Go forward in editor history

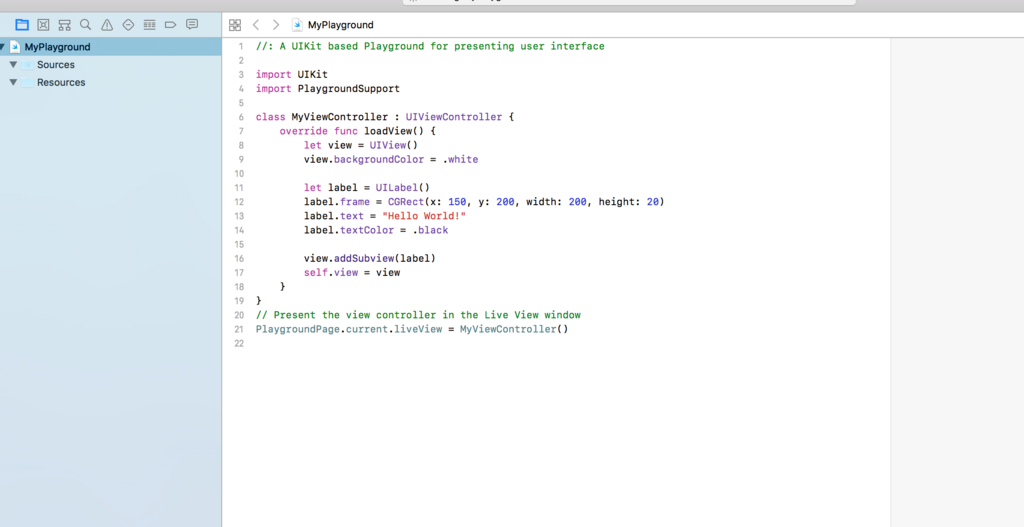(276, 25)
